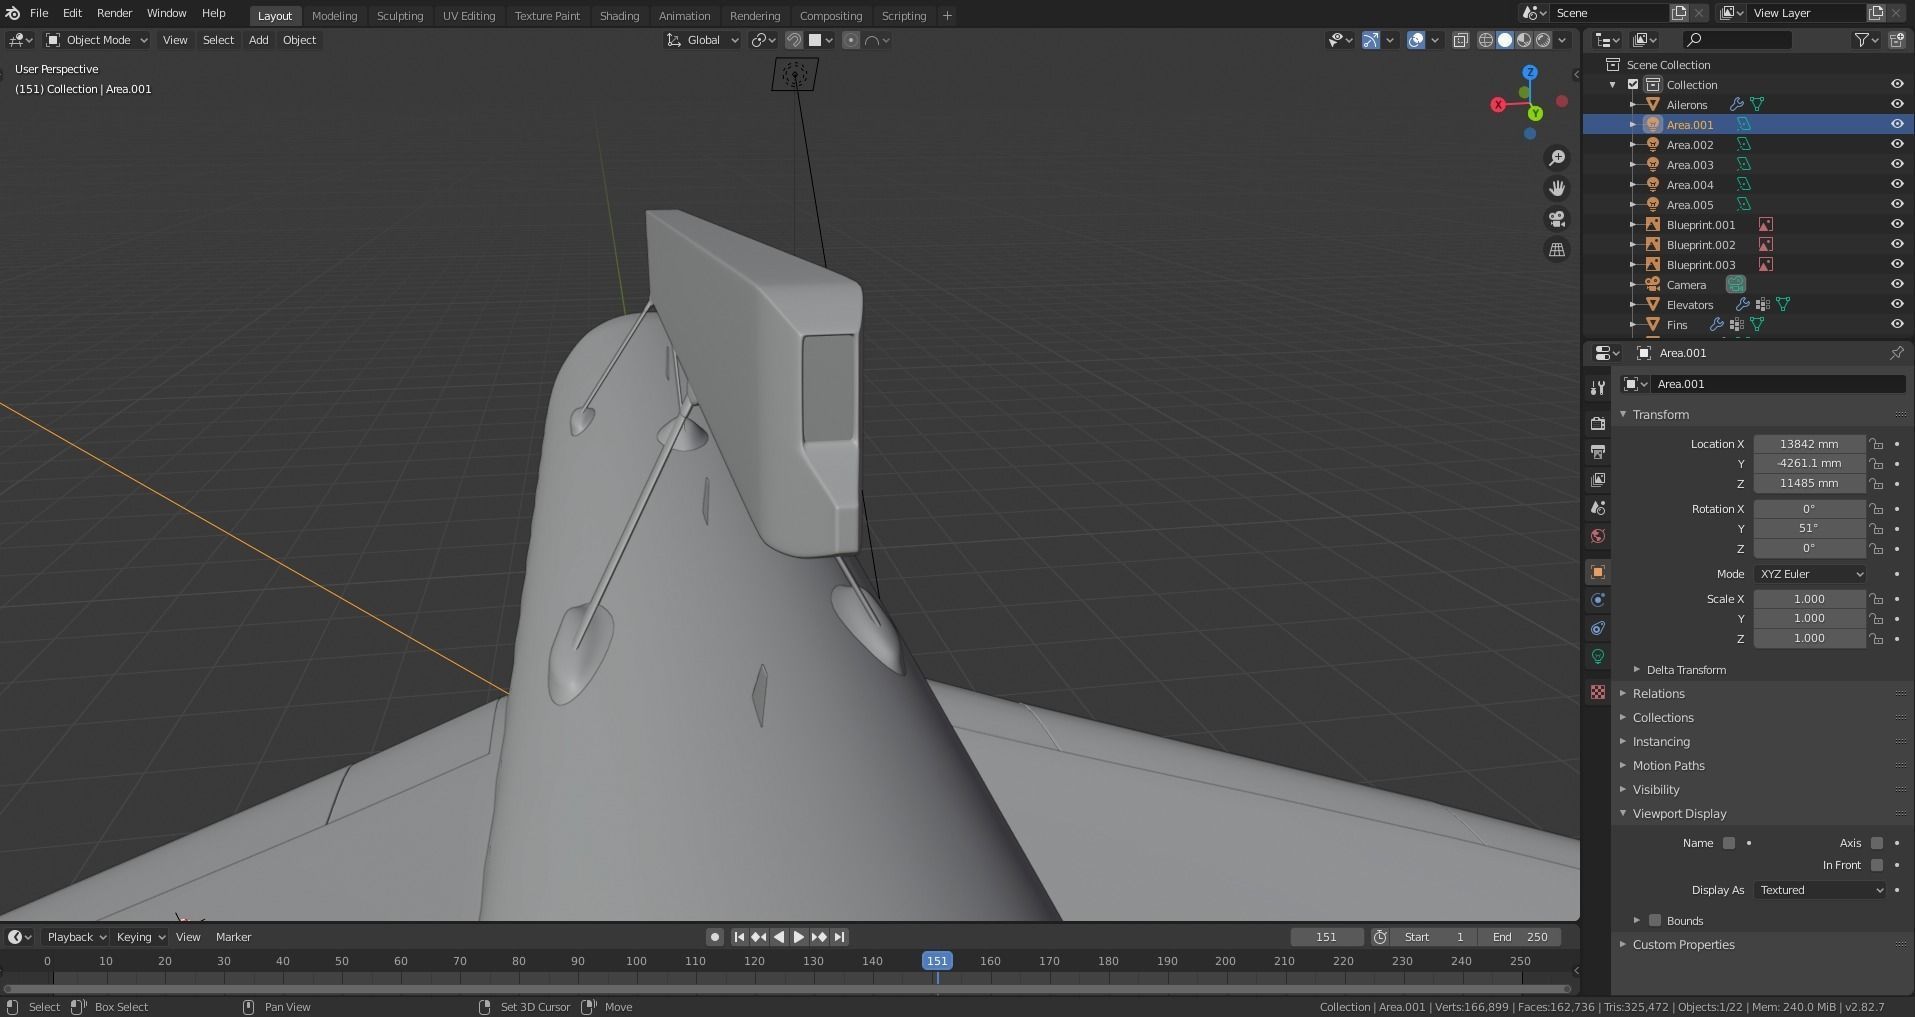This screenshot has width=1915, height=1017.
Task: Open the Scene properties tab
Action: point(1598,508)
